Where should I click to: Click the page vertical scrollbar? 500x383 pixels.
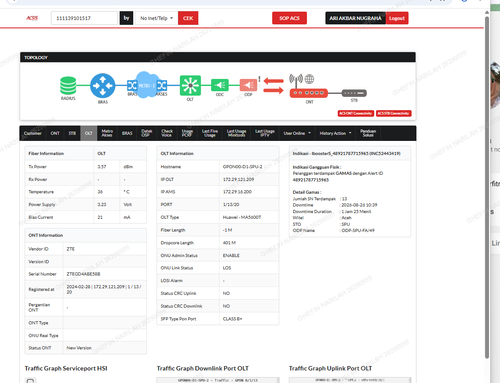487,187
